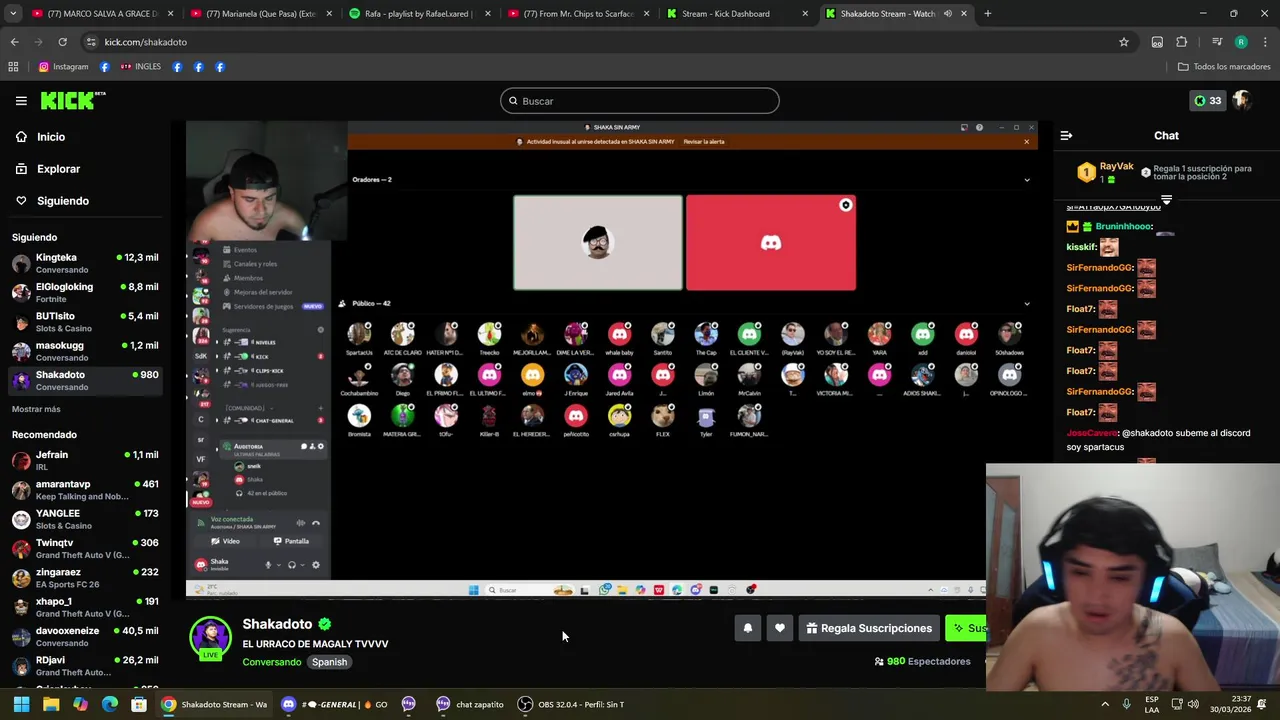The width and height of the screenshot is (1280, 720).
Task: Bookmark this page with star icon
Action: pyautogui.click(x=1124, y=42)
